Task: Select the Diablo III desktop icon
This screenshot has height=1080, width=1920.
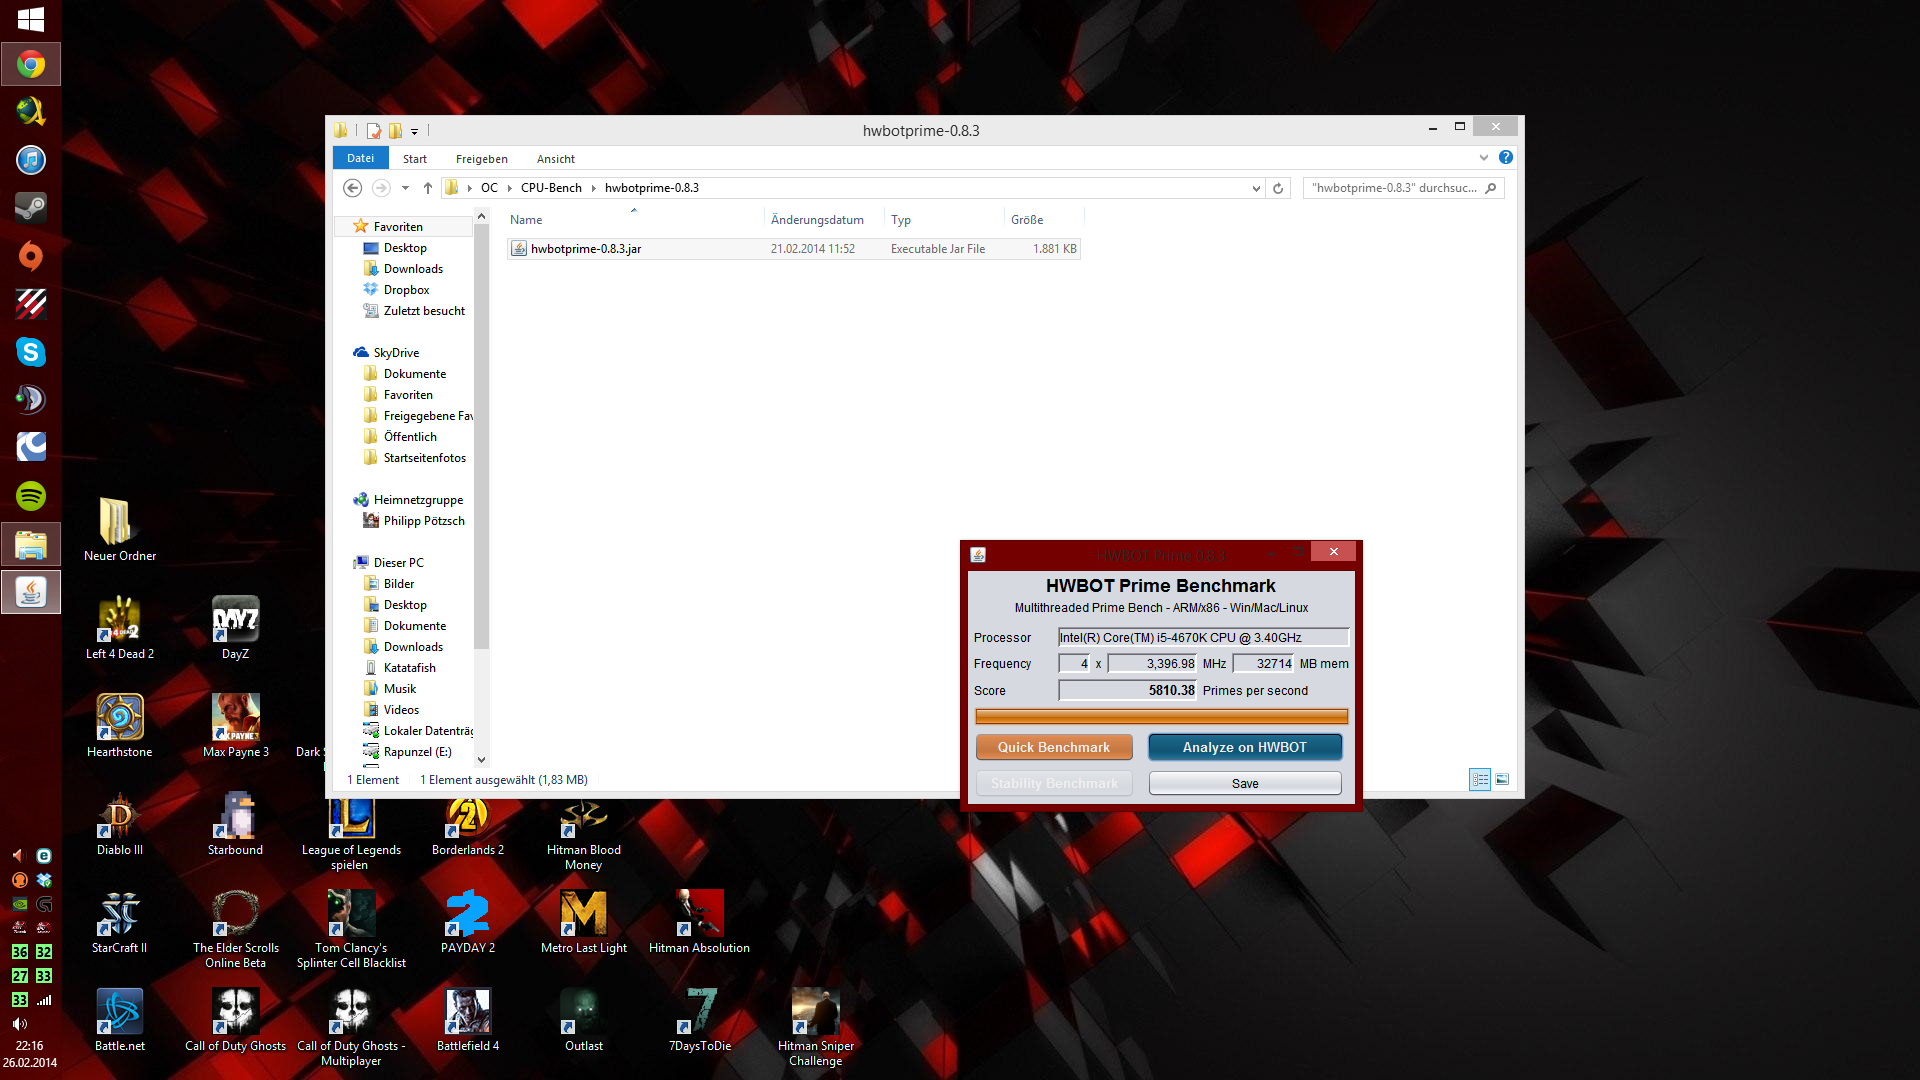Action: 120,824
